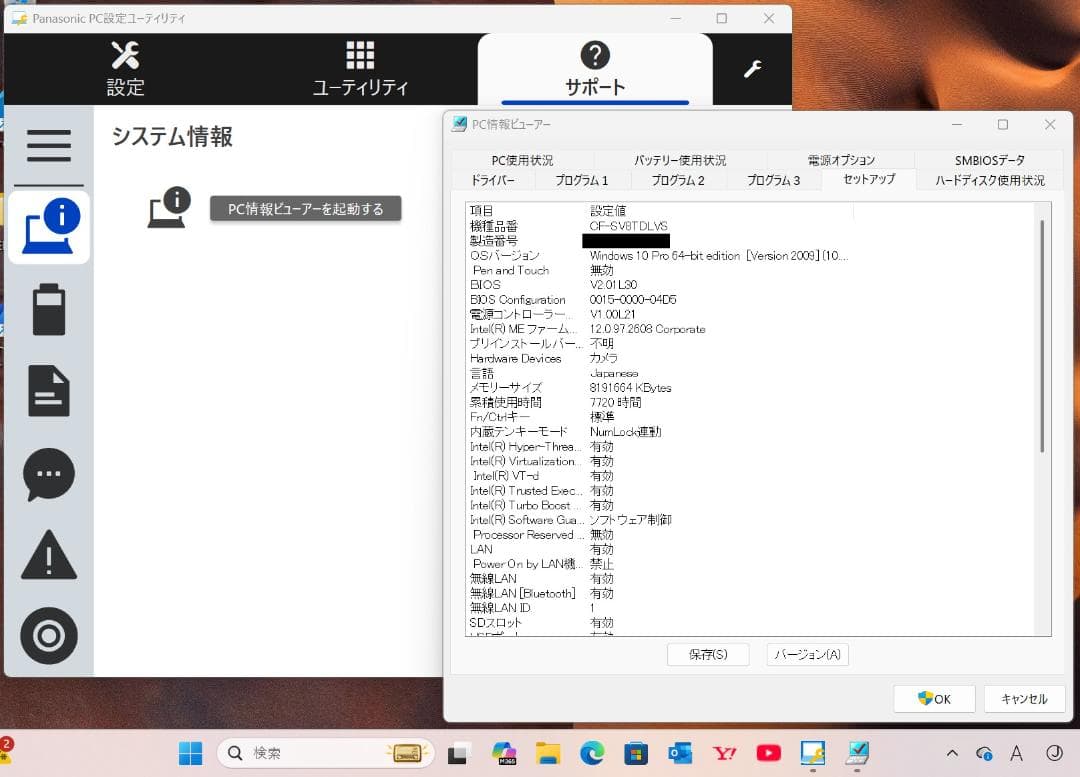Click the warning triangle sidebar icon

click(x=48, y=556)
